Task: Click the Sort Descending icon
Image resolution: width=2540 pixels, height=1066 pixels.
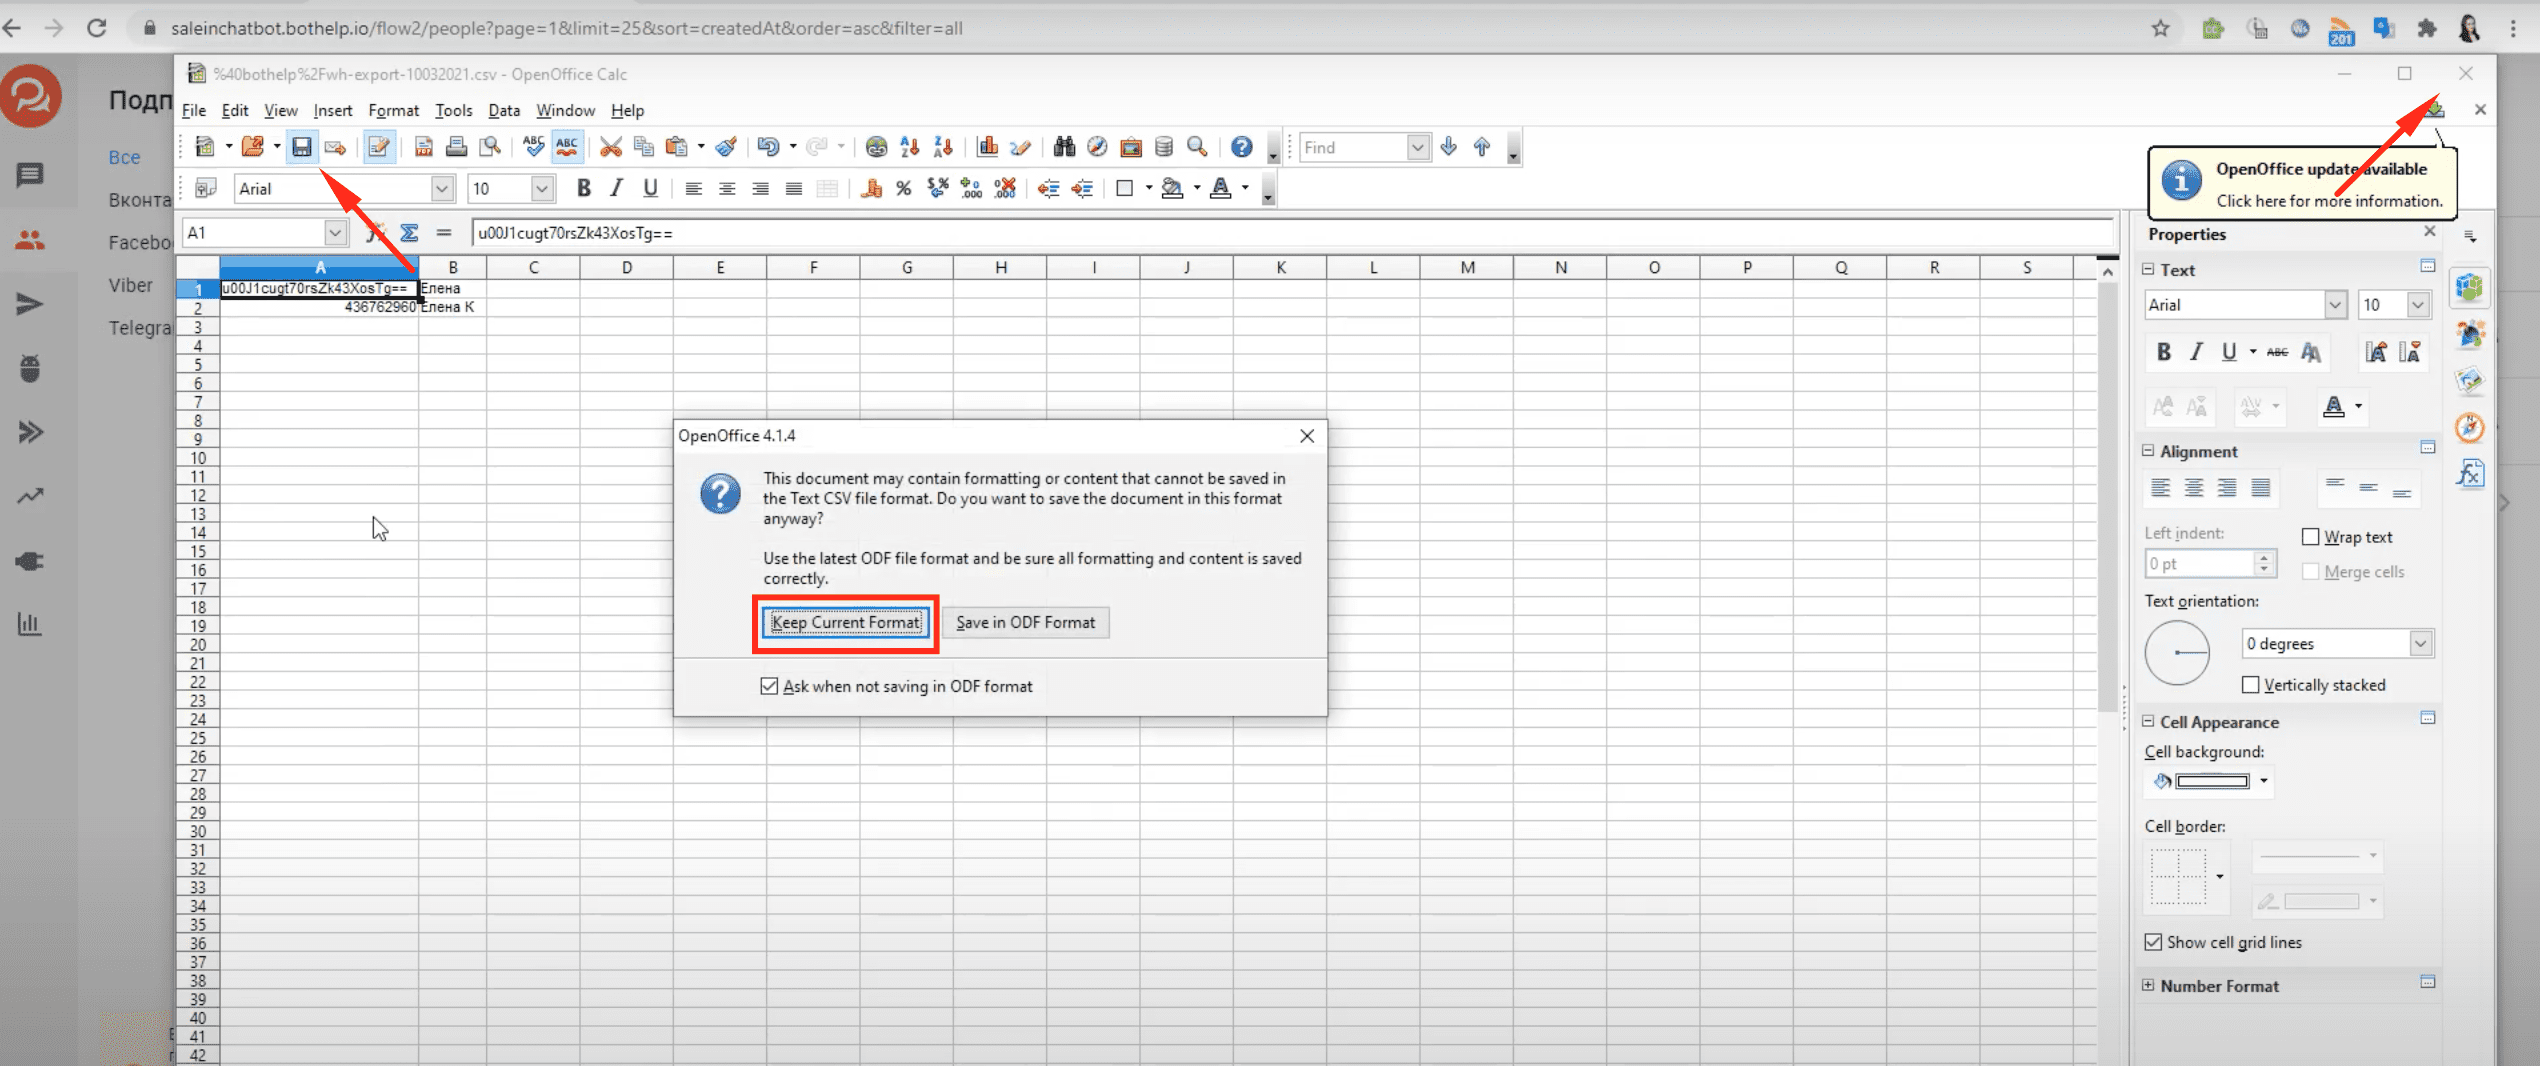Action: pos(942,147)
